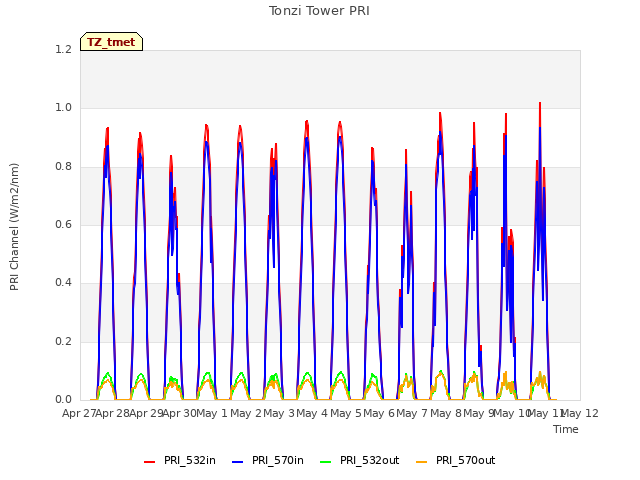Click the y-axis tick value 0.4
This screenshot has width=640, height=480.
[x=63, y=282]
